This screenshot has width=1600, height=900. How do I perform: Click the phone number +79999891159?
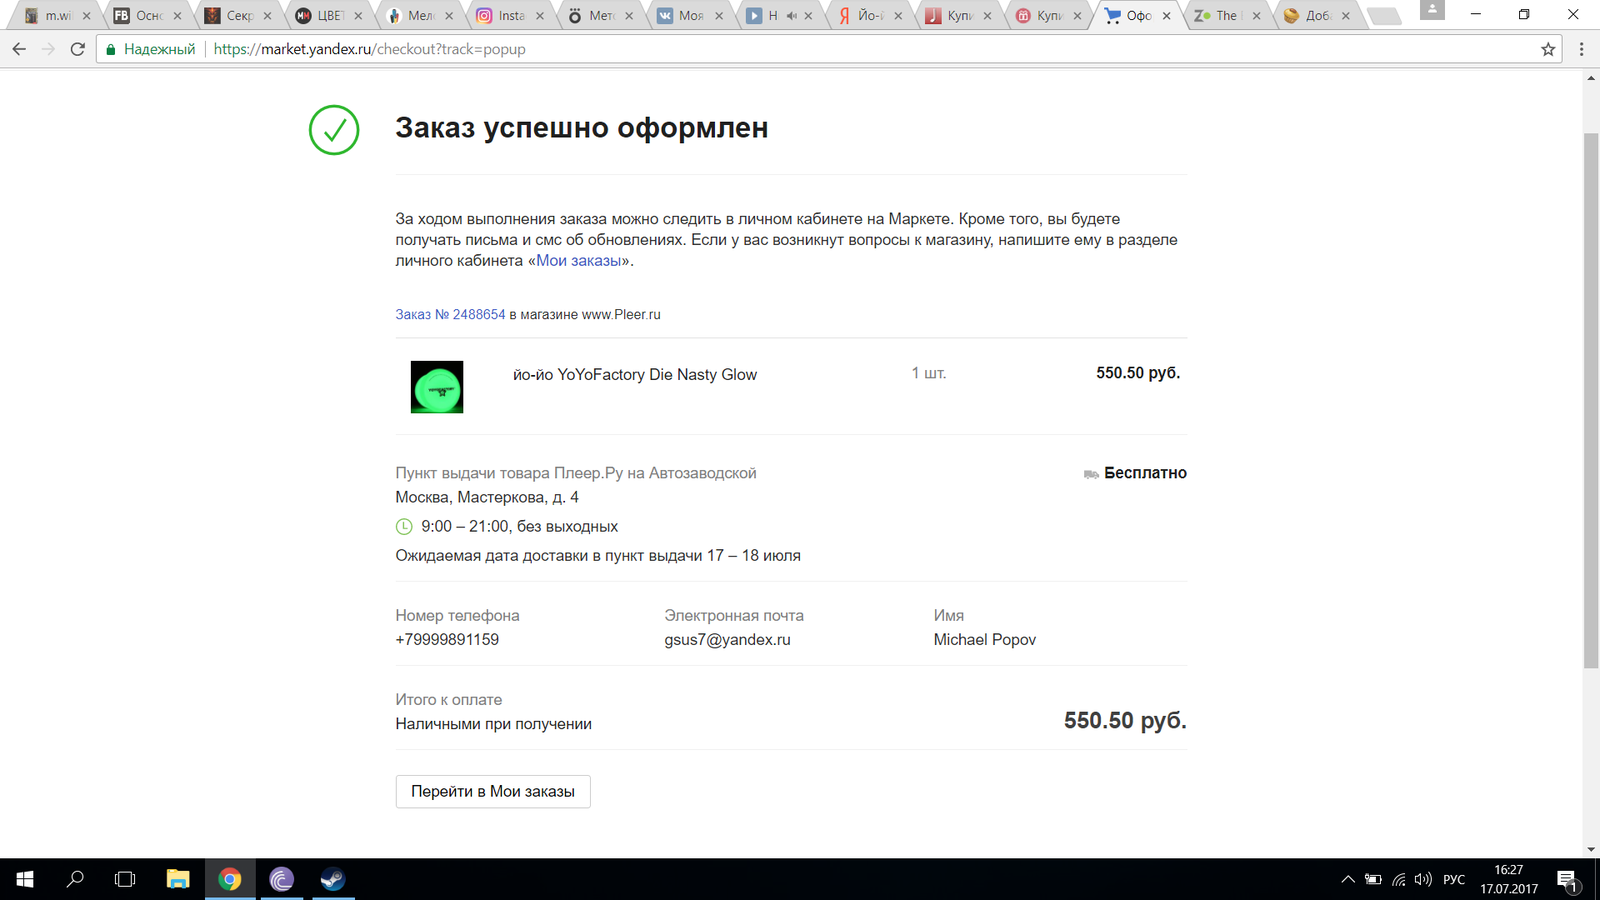point(447,639)
